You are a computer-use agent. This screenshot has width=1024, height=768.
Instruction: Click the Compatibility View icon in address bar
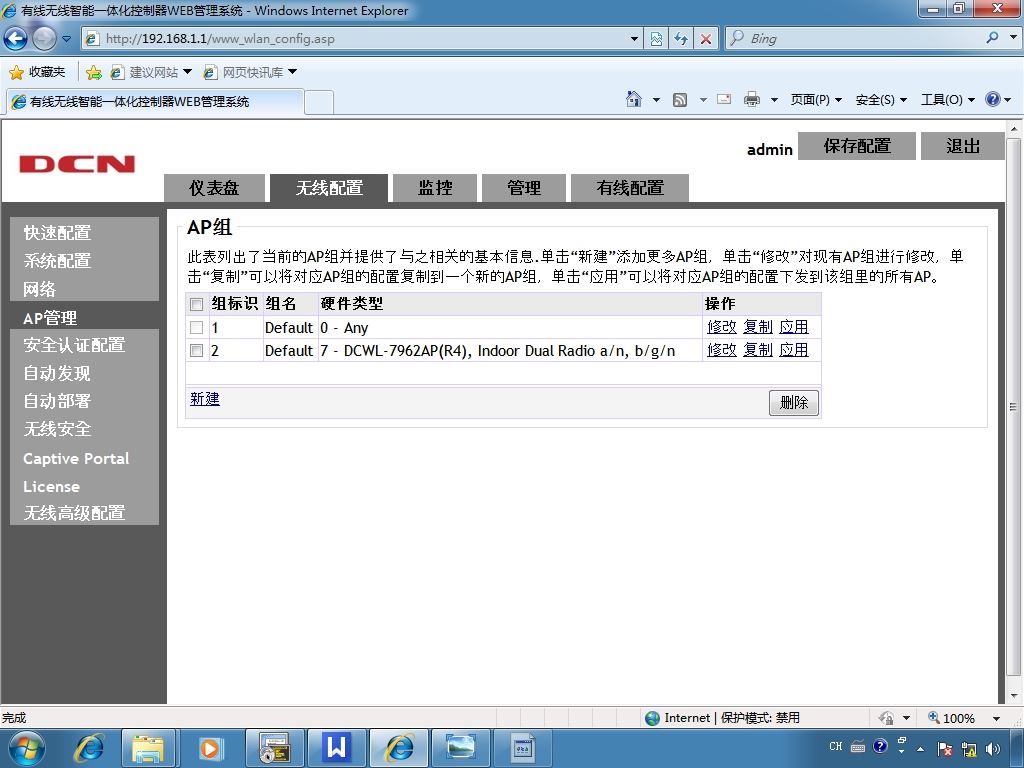(x=656, y=39)
